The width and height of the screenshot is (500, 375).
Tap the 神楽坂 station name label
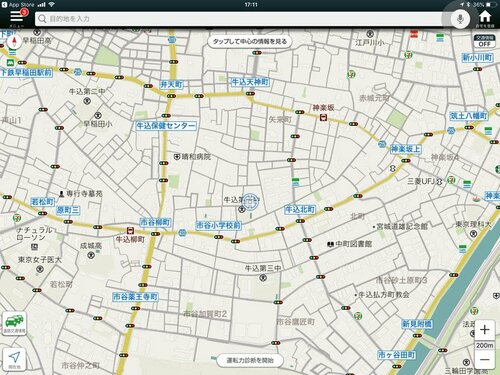pos(323,108)
